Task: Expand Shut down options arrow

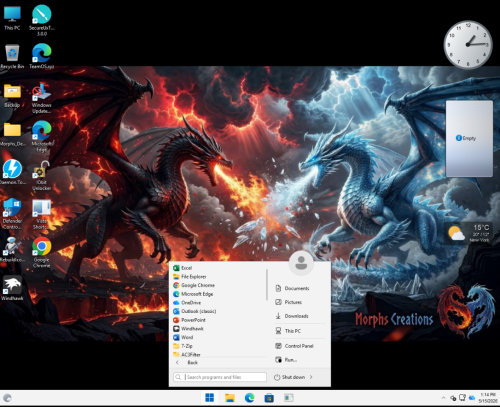Action: tap(311, 377)
